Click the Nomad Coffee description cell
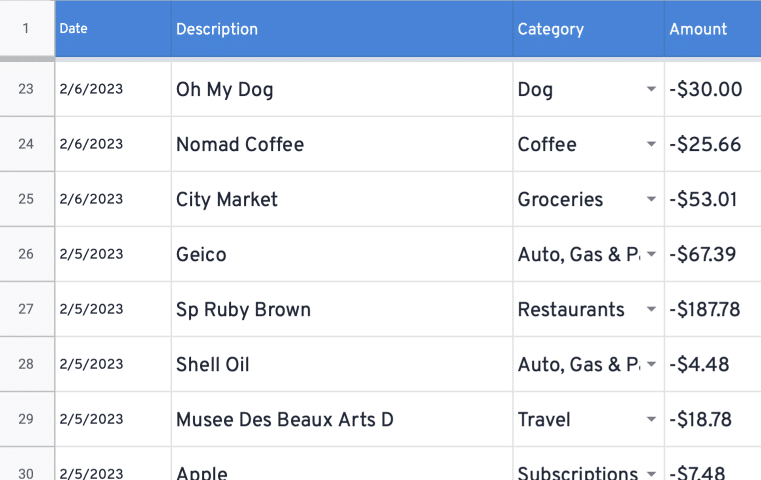761x480 pixels. (342, 144)
